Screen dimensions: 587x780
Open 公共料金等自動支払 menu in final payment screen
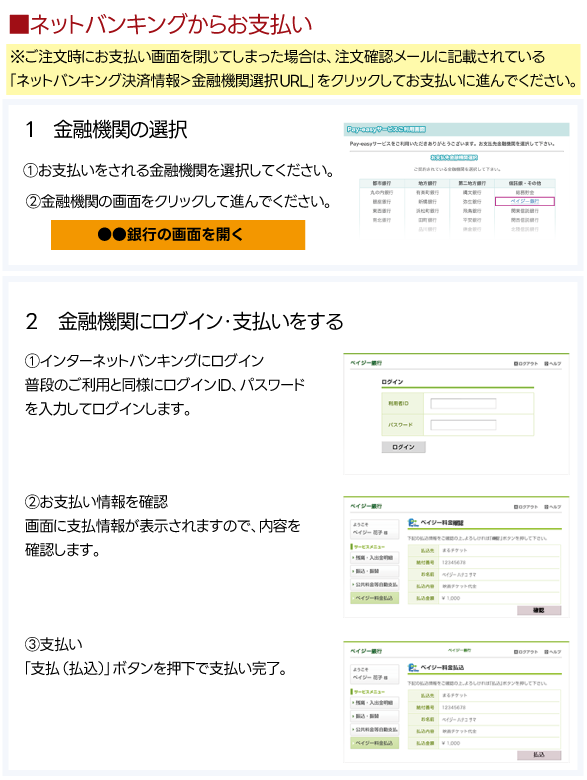tap(375, 730)
